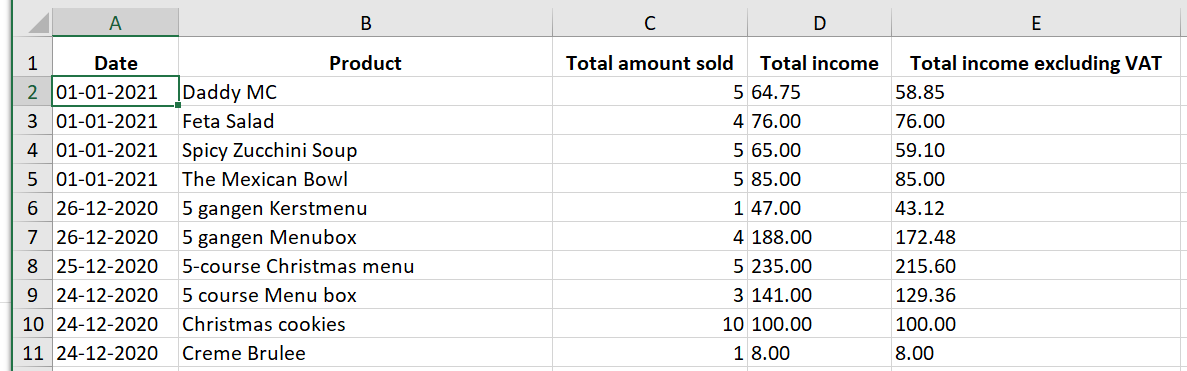Image resolution: width=1187 pixels, height=371 pixels.
Task: Select the 5-course Christmas menu cell
Action: [x=366, y=266]
